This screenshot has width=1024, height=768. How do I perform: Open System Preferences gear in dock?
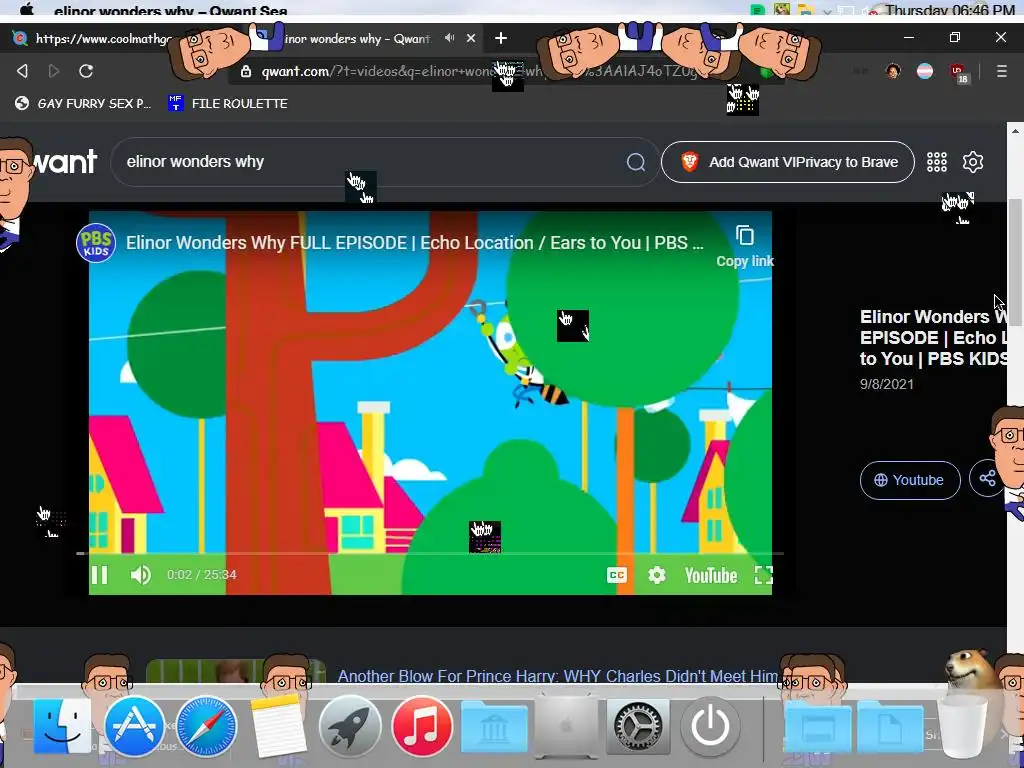pyautogui.click(x=638, y=726)
